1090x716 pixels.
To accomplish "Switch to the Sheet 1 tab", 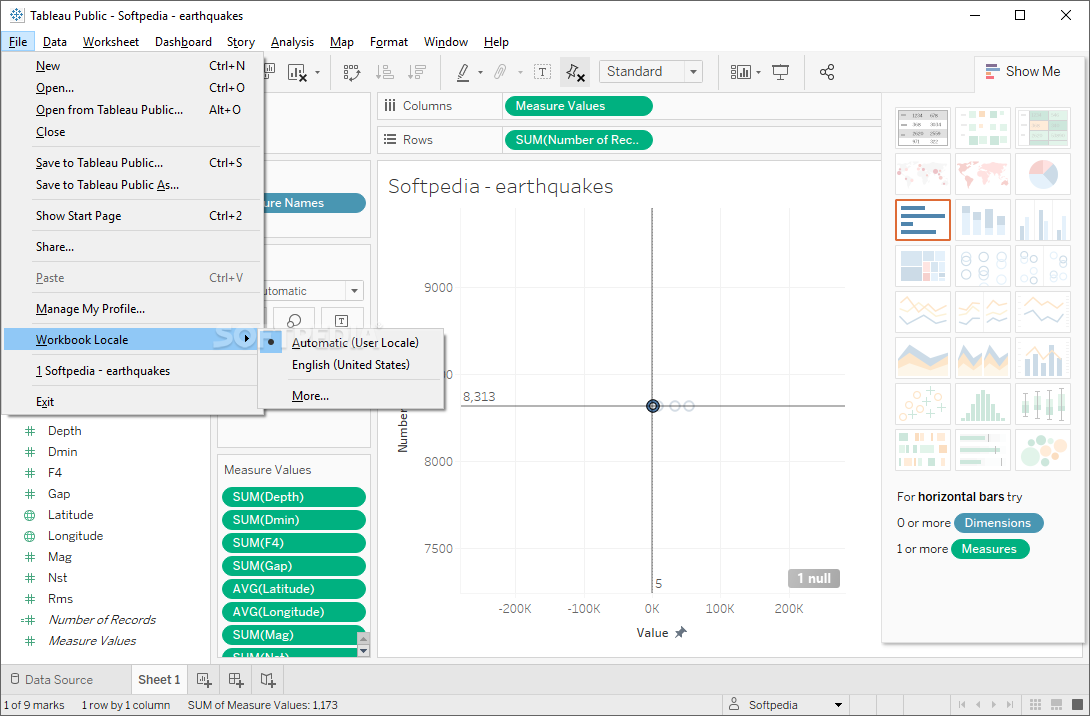I will (x=159, y=680).
